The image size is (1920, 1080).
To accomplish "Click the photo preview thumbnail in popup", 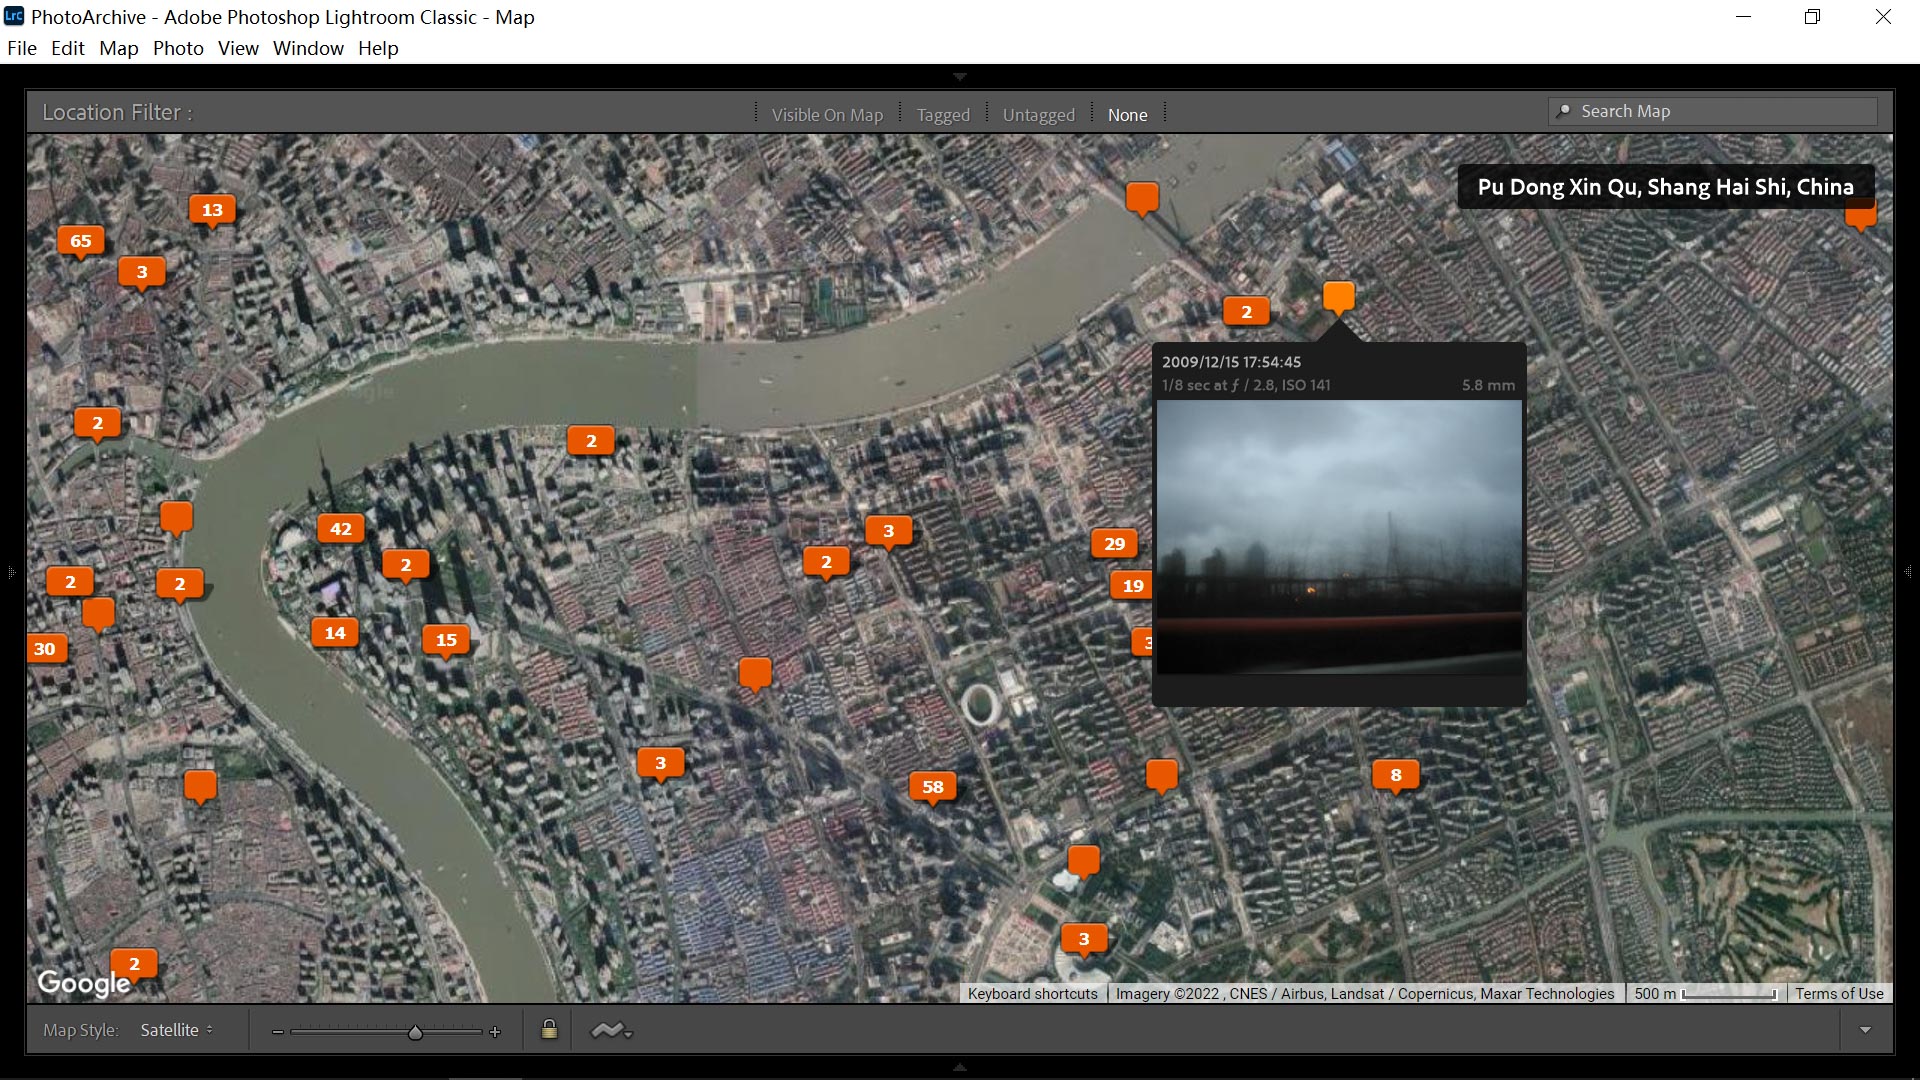I will pyautogui.click(x=1339, y=537).
